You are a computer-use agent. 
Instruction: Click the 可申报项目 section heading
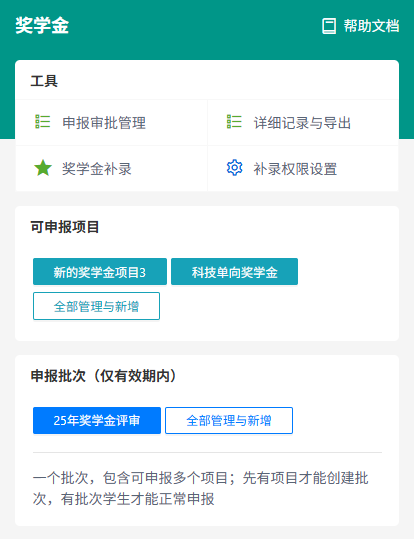pyautogui.click(x=65, y=227)
